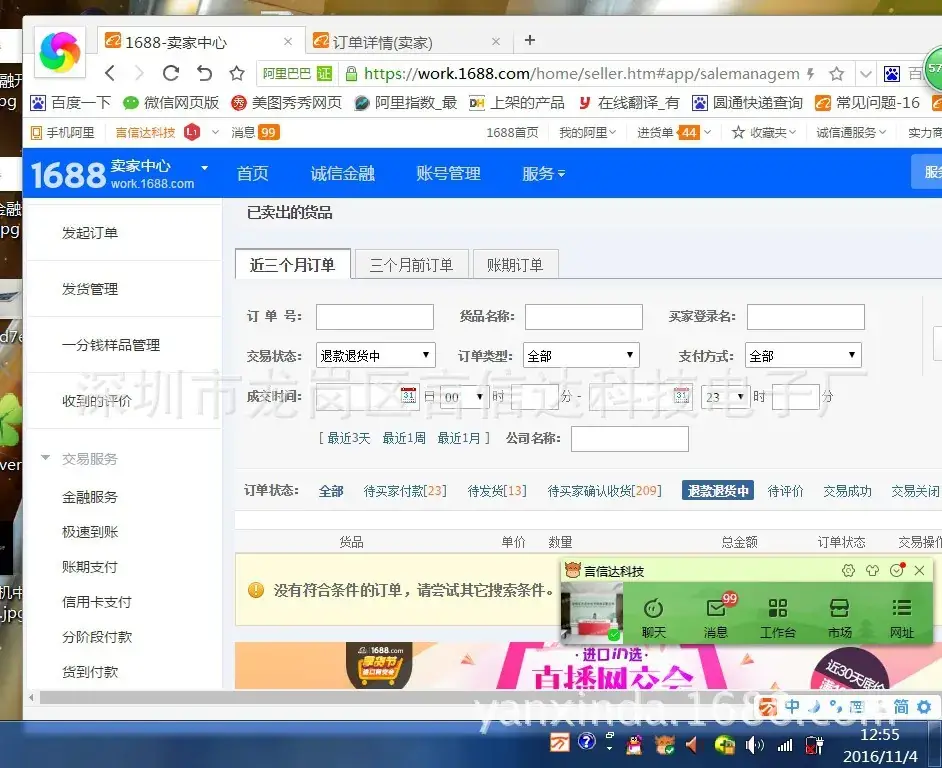Click the volume speaker icon in the system tray
The width and height of the screenshot is (942, 768).
tap(754, 746)
